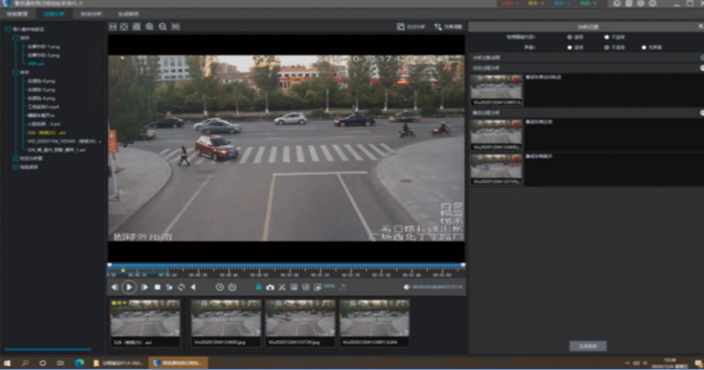Expand the last folder node in file tree

tap(16, 167)
